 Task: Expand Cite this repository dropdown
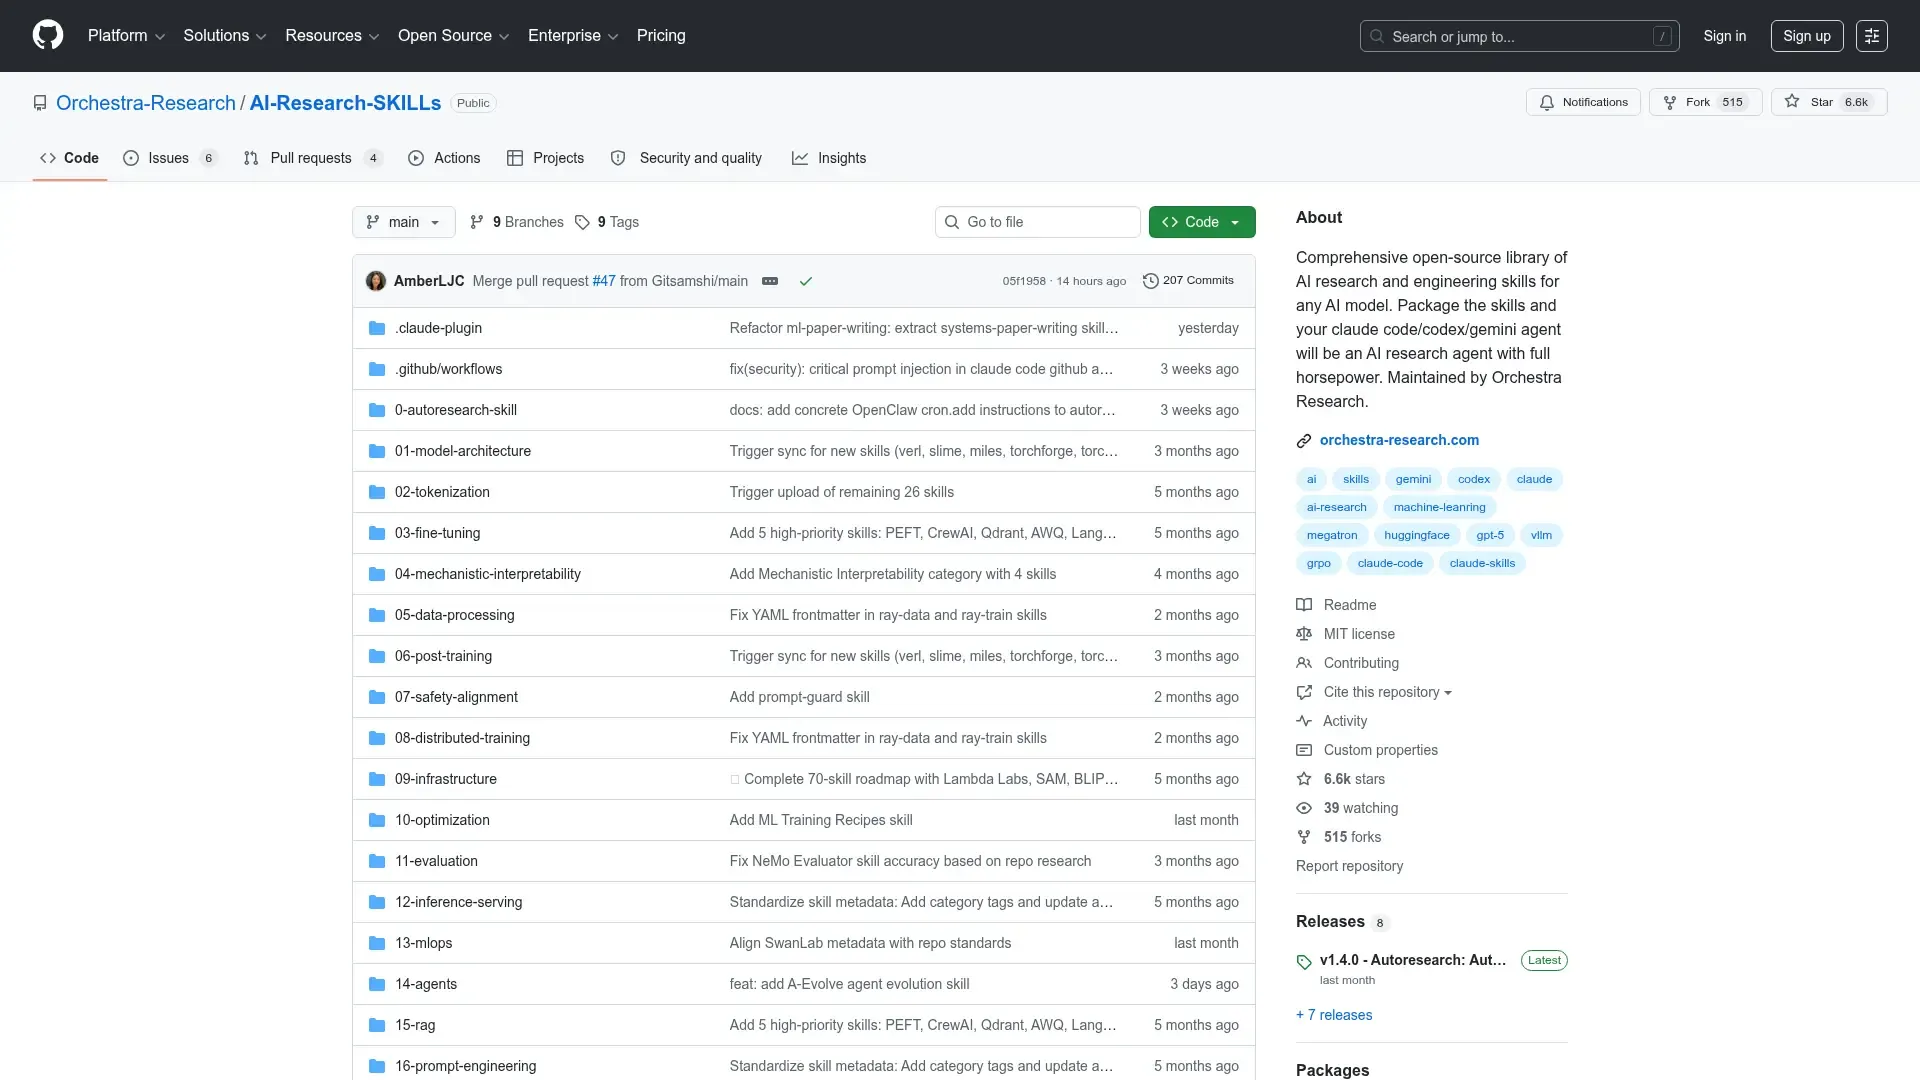[x=1386, y=692]
